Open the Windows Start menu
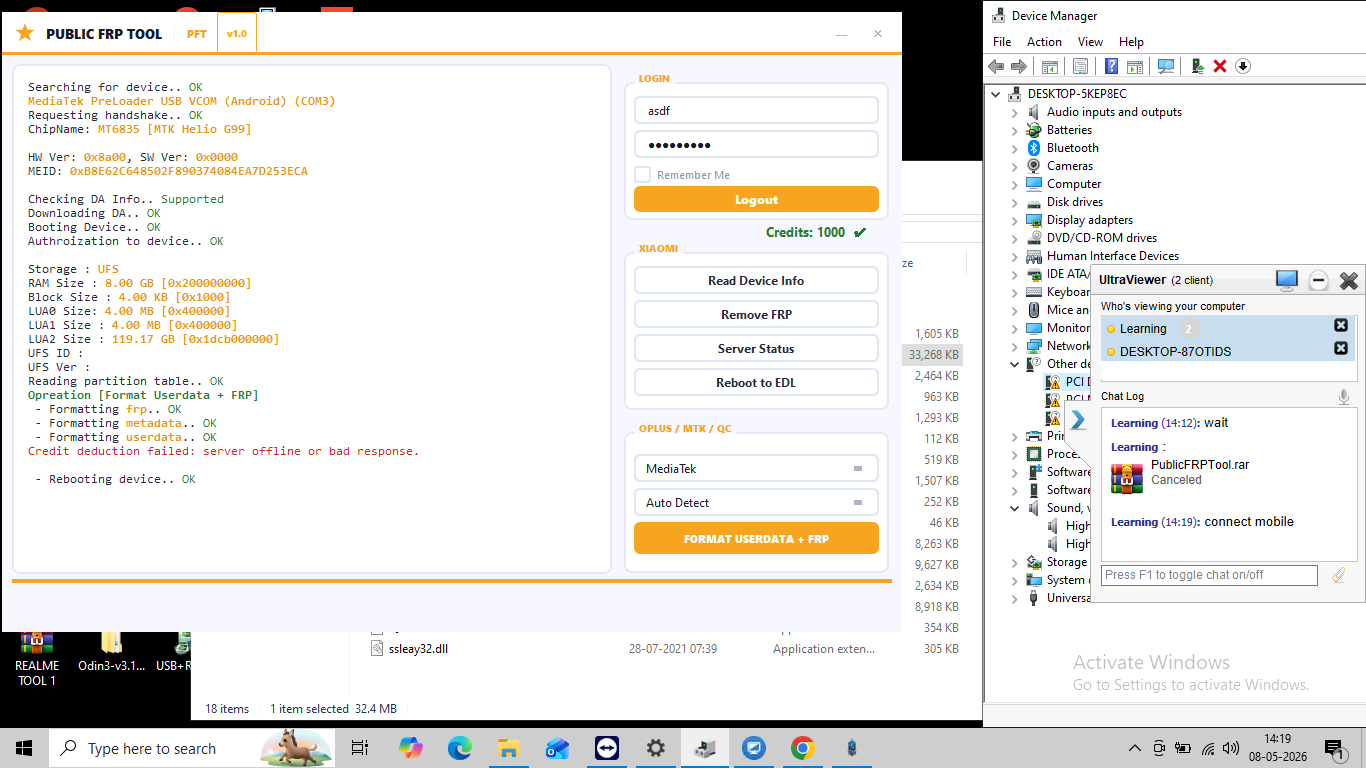The height and width of the screenshot is (768, 1366). point(24,748)
